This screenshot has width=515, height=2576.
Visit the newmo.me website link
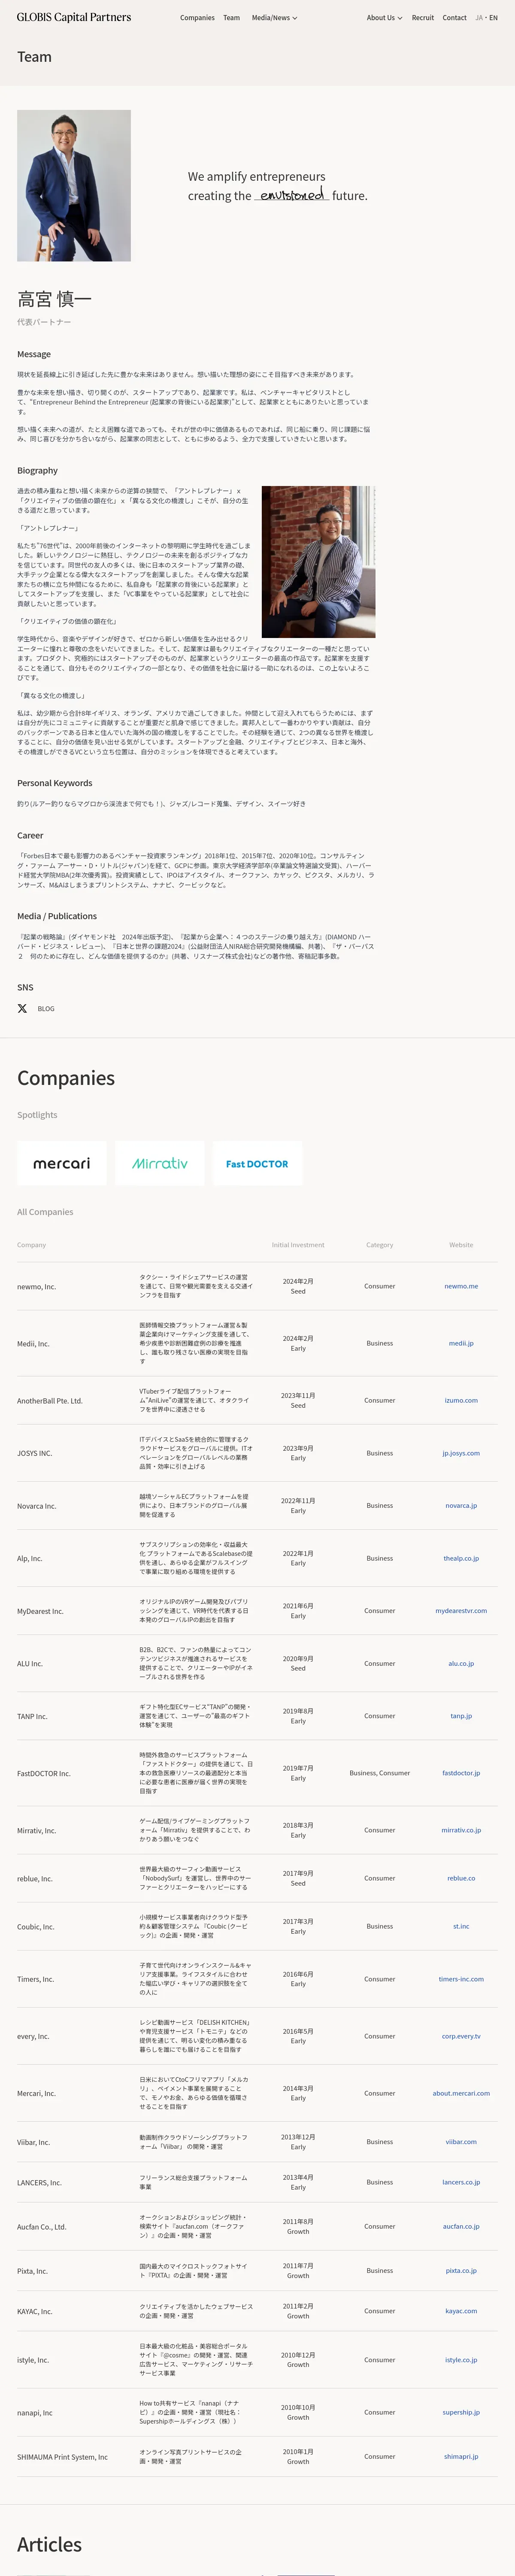click(x=461, y=1286)
